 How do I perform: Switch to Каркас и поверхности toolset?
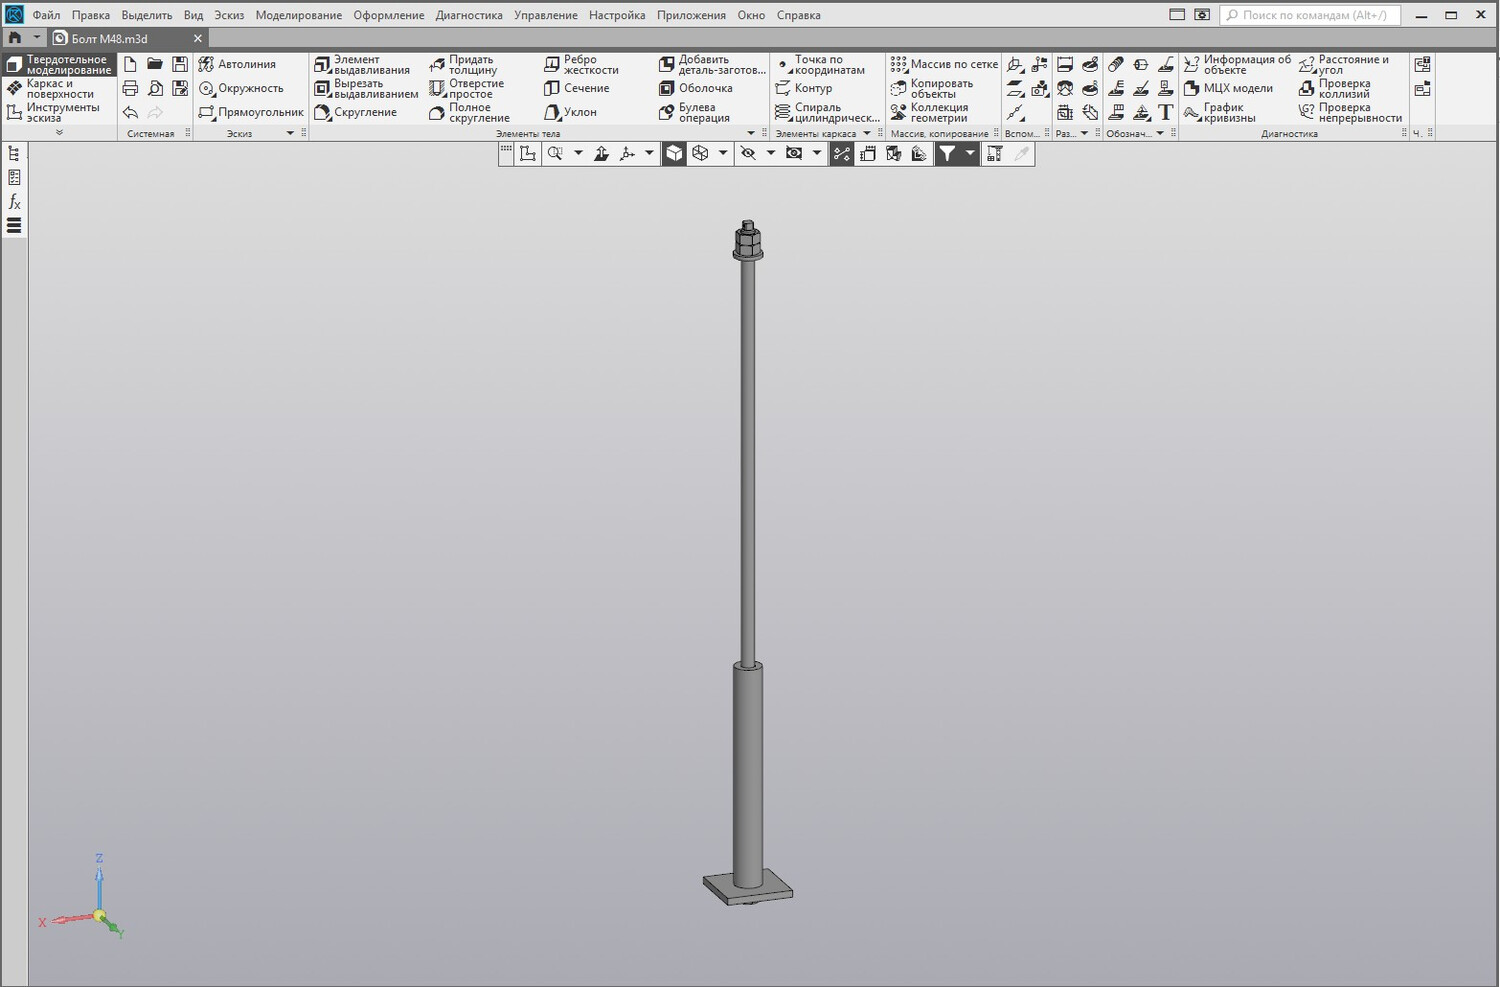pyautogui.click(x=59, y=88)
